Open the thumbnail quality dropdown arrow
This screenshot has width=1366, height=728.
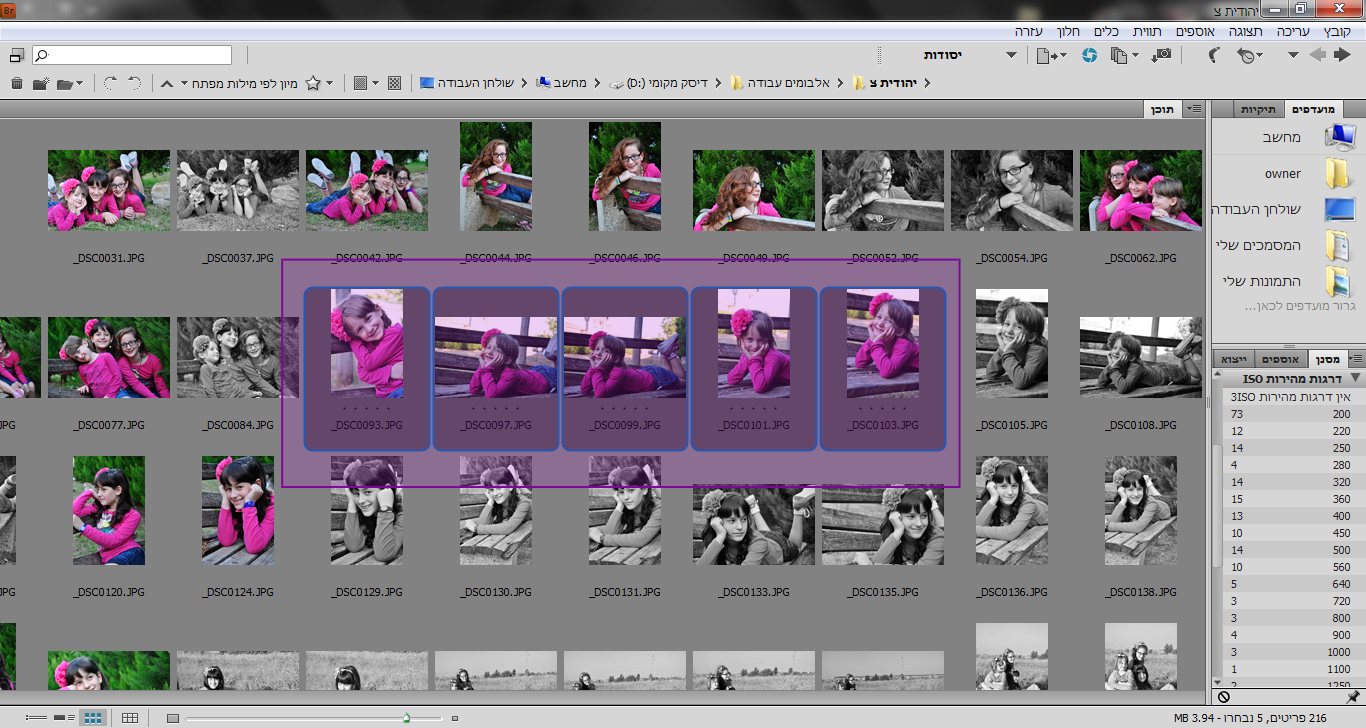(x=376, y=83)
